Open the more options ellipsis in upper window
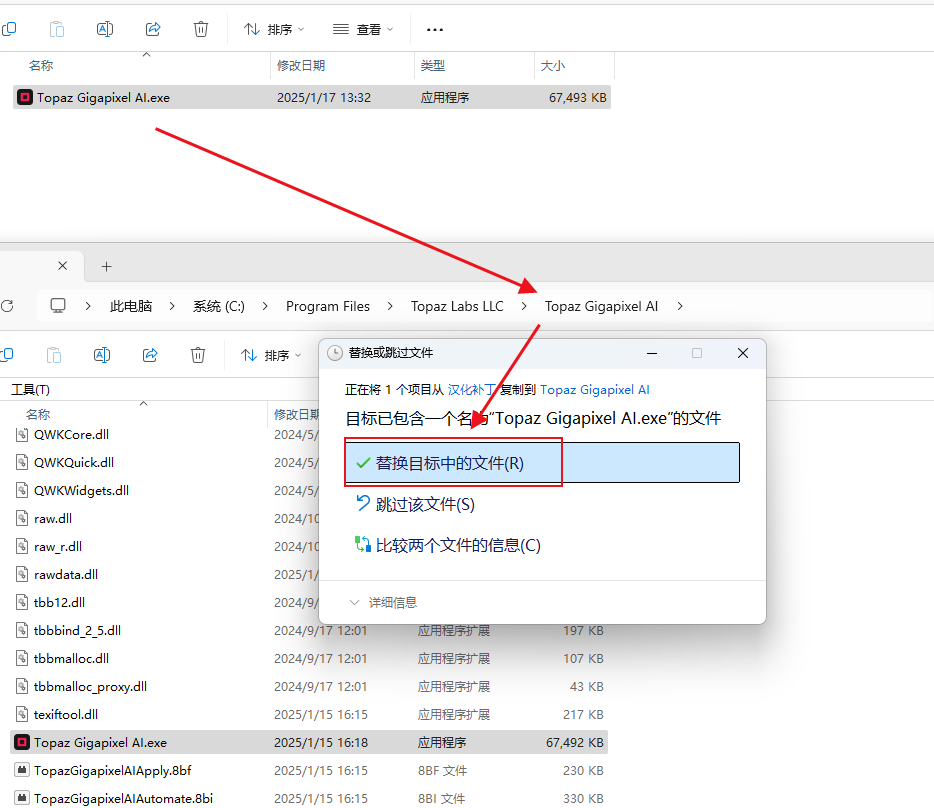 click(x=435, y=29)
